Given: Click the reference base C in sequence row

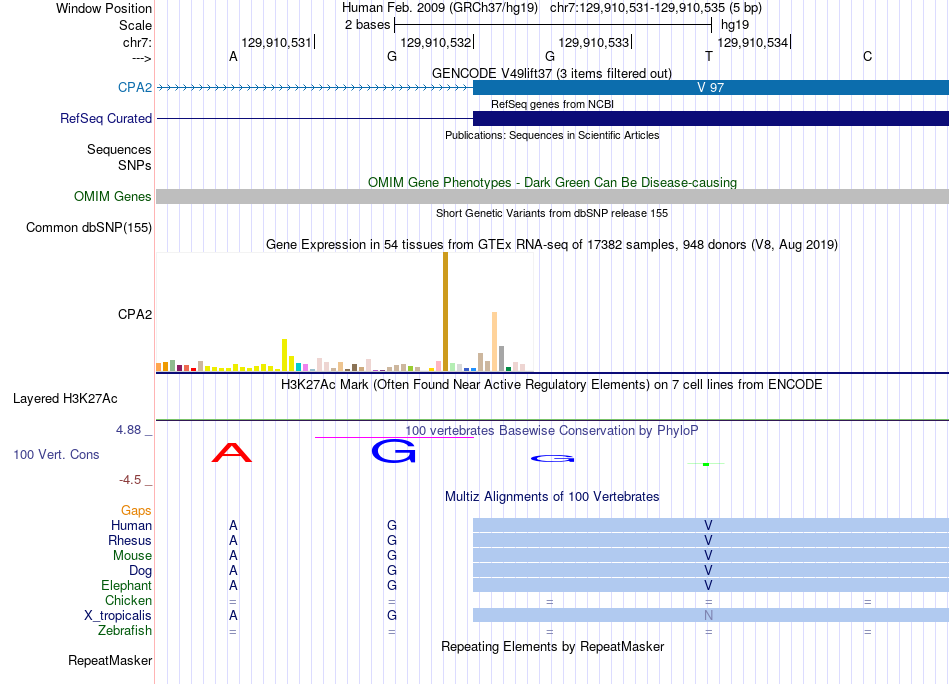Looking at the screenshot, I should (868, 56).
